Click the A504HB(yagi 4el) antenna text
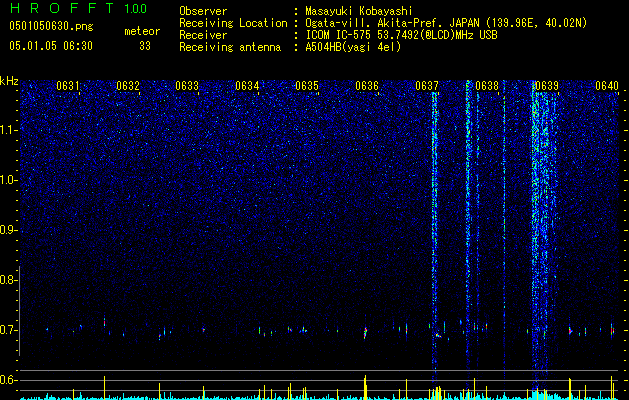629x400 pixels. tap(353, 47)
